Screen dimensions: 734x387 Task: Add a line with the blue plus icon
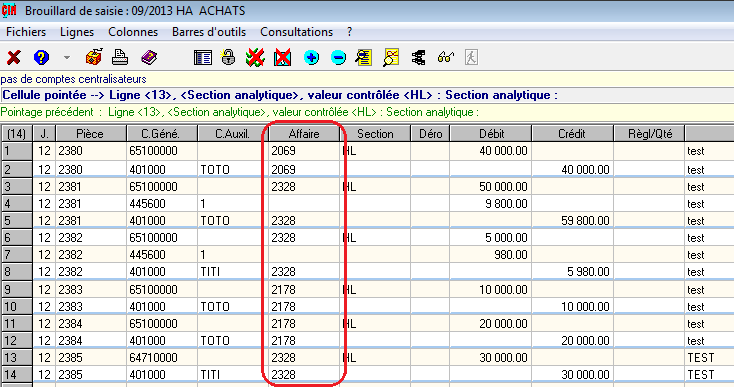[x=311, y=58]
